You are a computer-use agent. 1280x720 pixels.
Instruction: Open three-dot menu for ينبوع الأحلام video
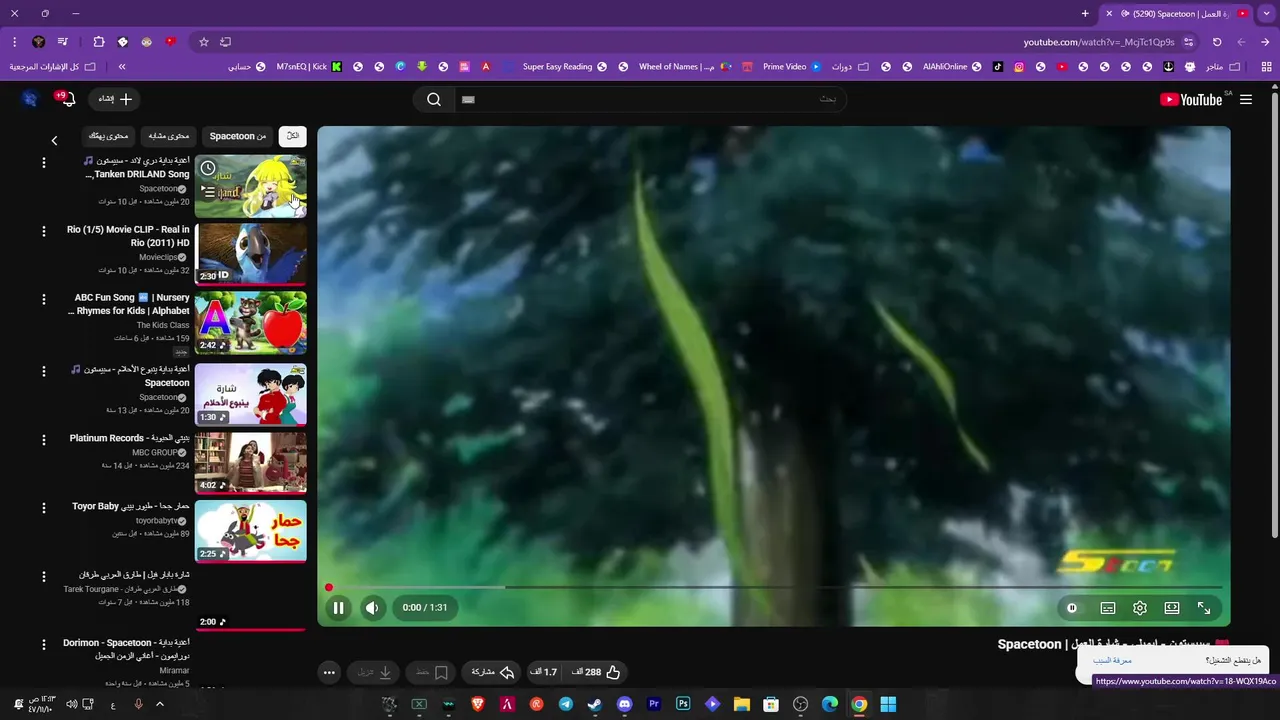[x=43, y=371]
